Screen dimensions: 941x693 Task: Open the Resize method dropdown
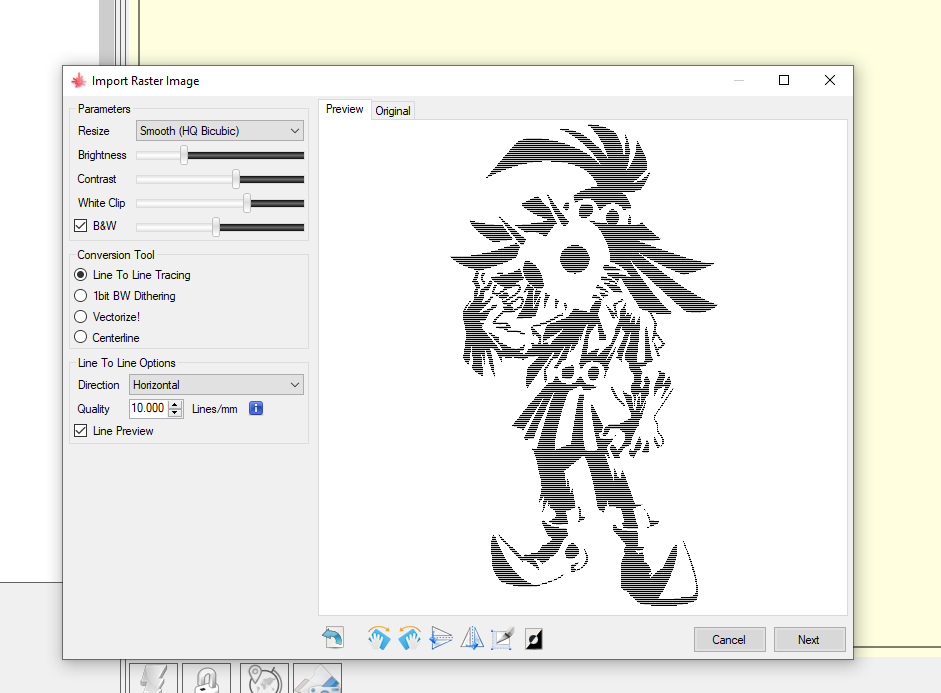pos(220,131)
